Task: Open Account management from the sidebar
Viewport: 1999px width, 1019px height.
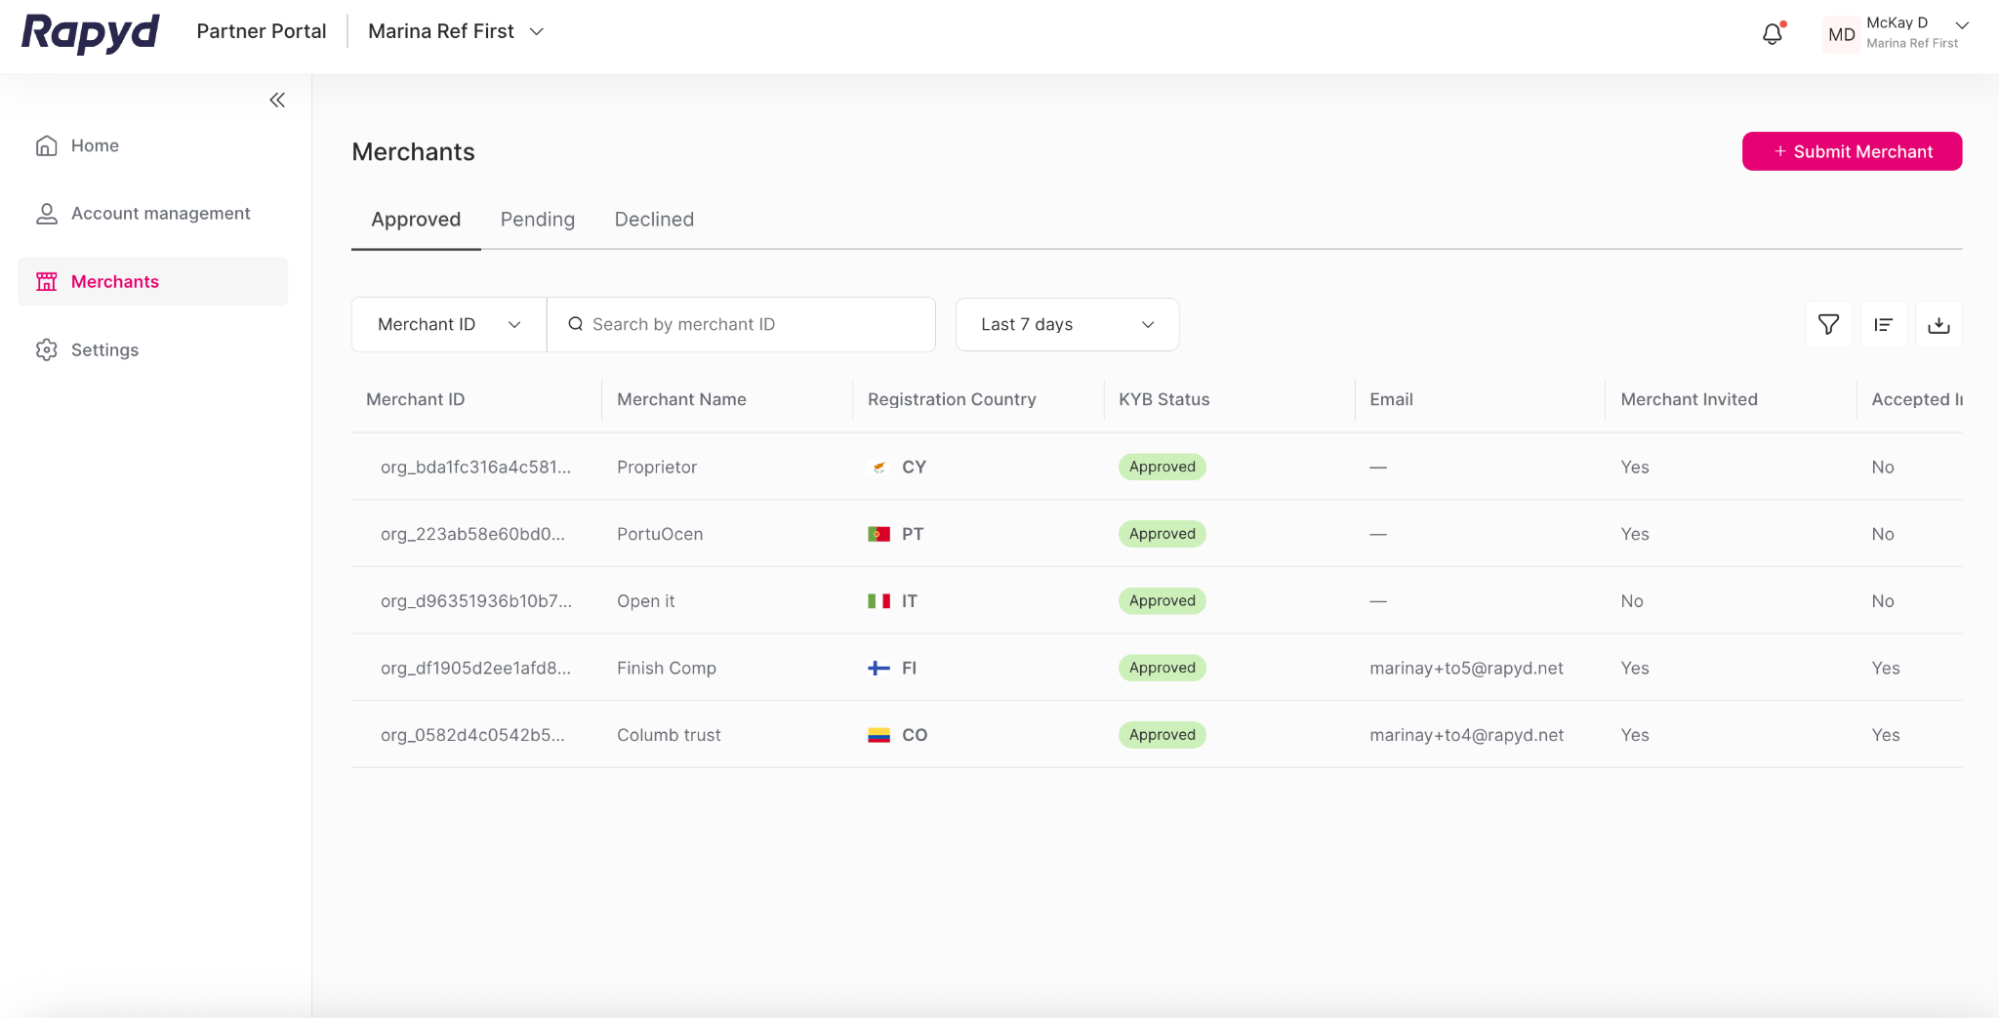Action: [x=160, y=213]
